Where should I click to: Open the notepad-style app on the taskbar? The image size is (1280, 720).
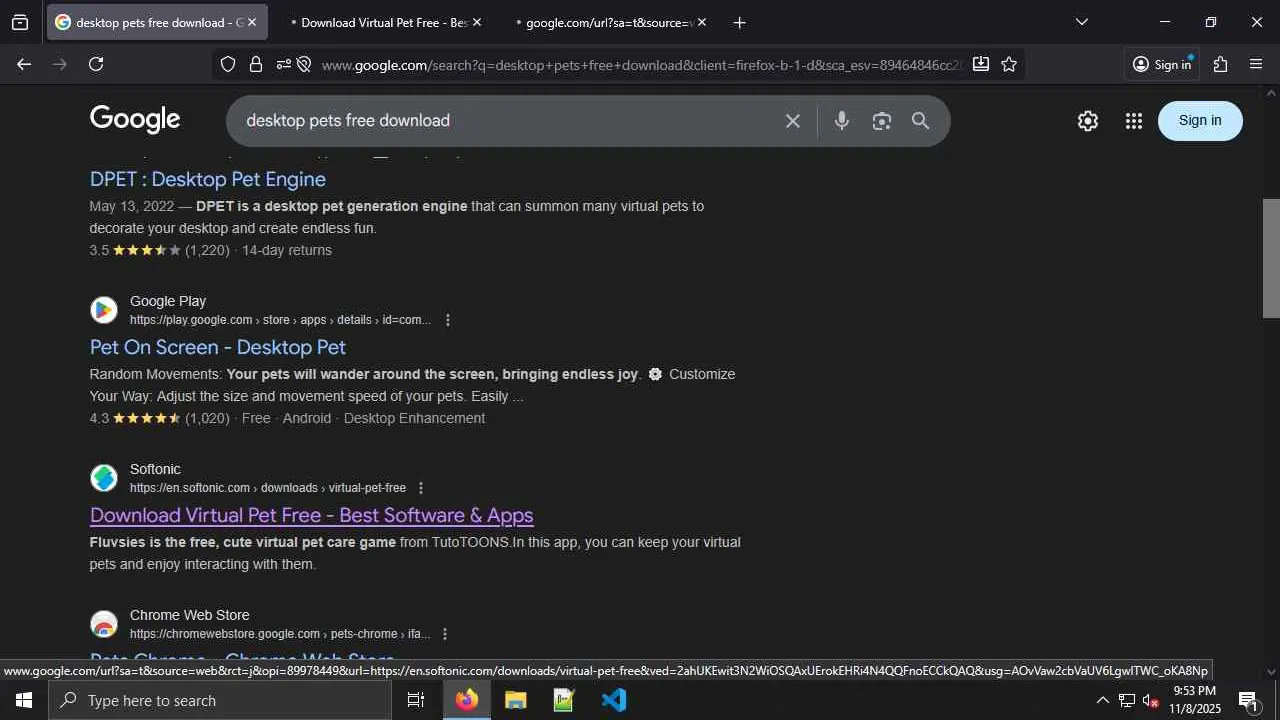pos(565,700)
